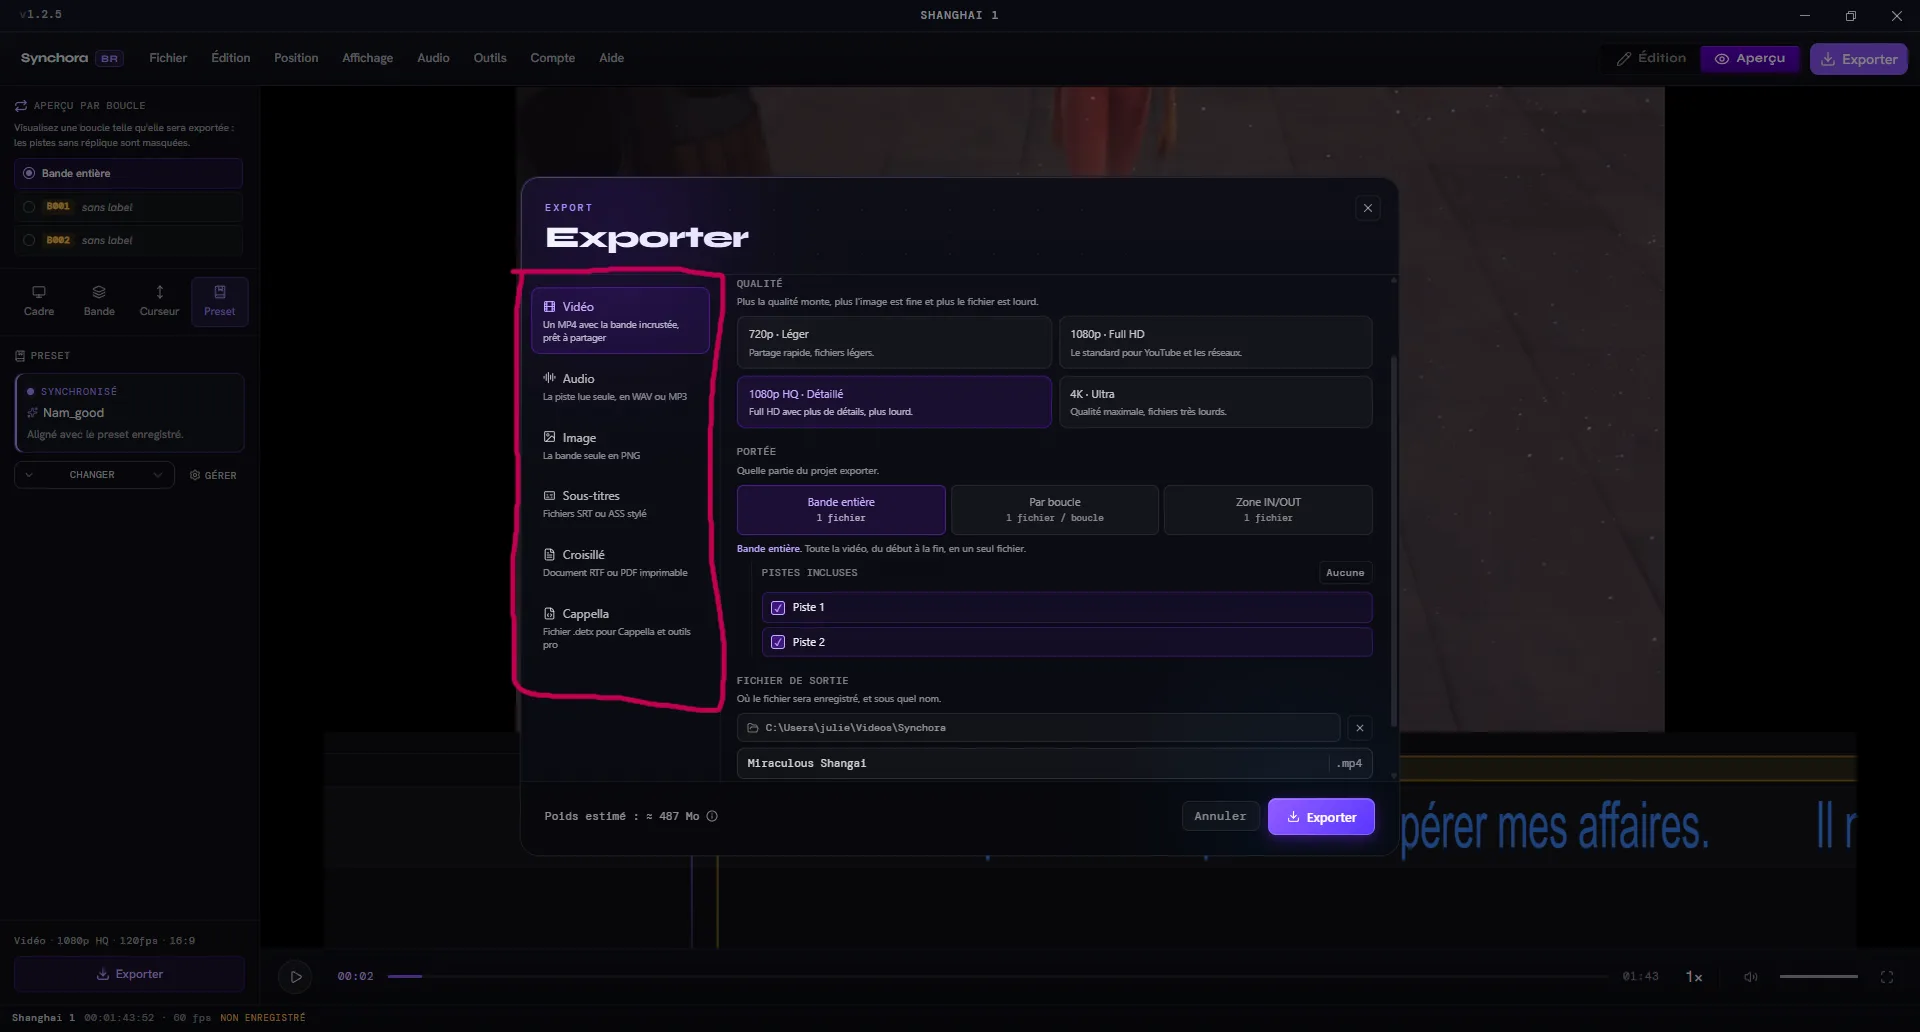Click the Gérer gear icon button
Image resolution: width=1920 pixels, height=1032 pixels.
pyautogui.click(x=213, y=475)
